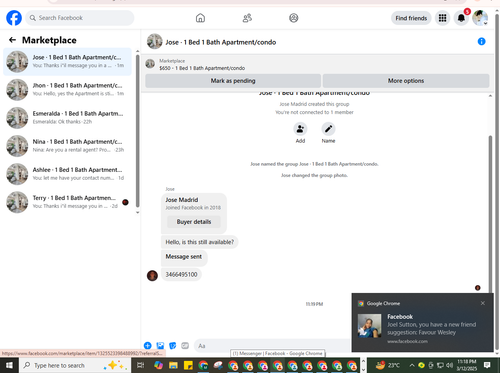
Task: Open the Facebook home icon
Action: click(x=200, y=18)
